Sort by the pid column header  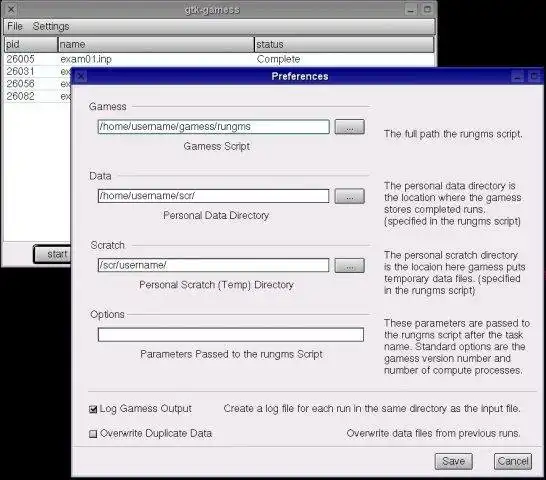click(x=31, y=44)
